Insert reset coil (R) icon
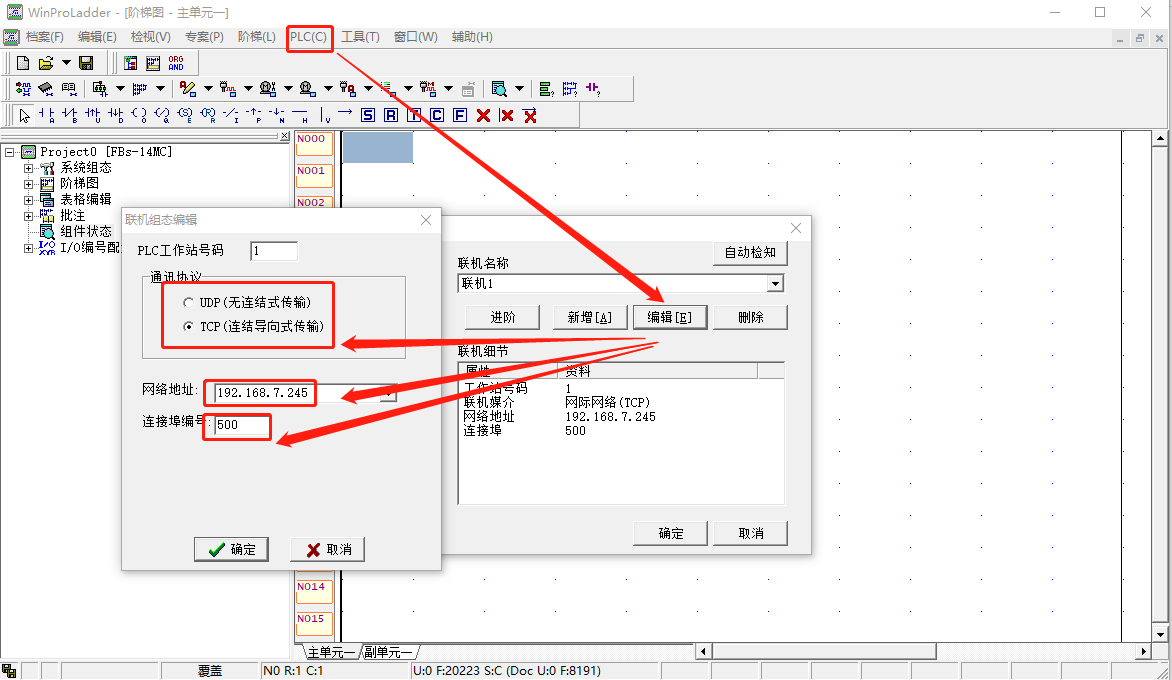 208,115
